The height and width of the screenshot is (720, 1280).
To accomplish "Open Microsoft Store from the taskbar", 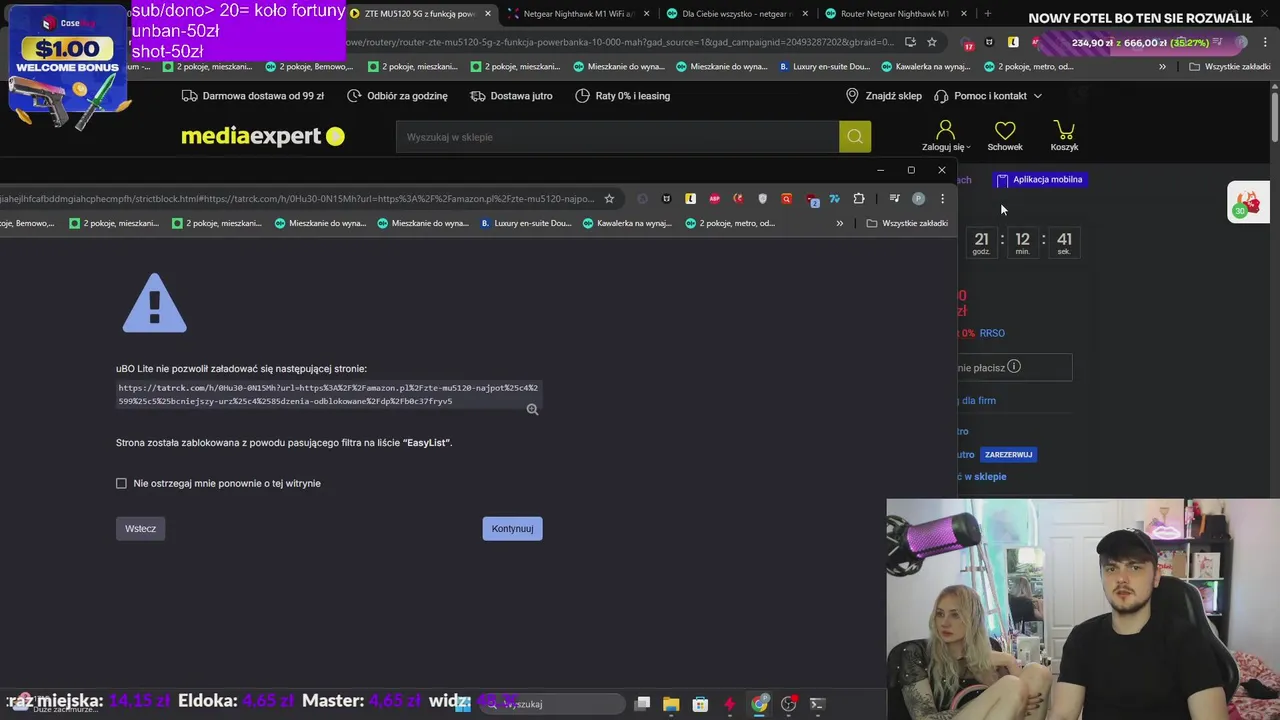I will (700, 704).
